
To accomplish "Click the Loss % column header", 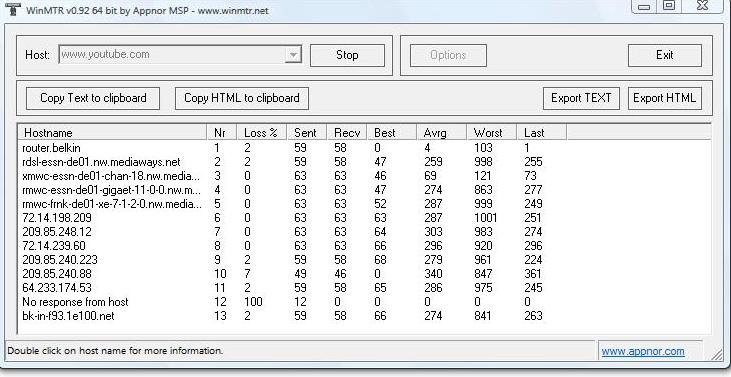I will [x=262, y=133].
